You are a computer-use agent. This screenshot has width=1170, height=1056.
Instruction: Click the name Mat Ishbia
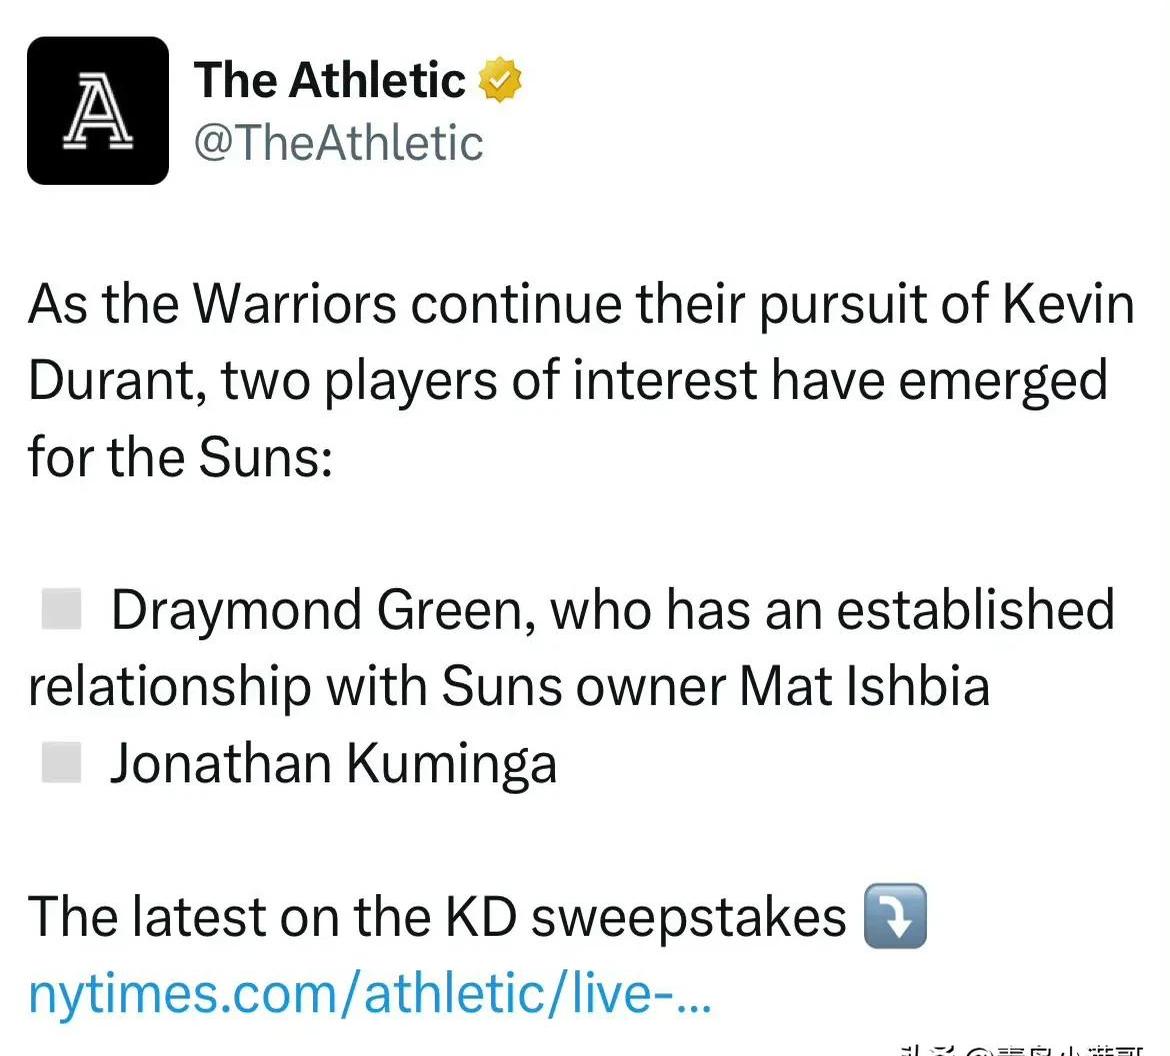tap(864, 685)
